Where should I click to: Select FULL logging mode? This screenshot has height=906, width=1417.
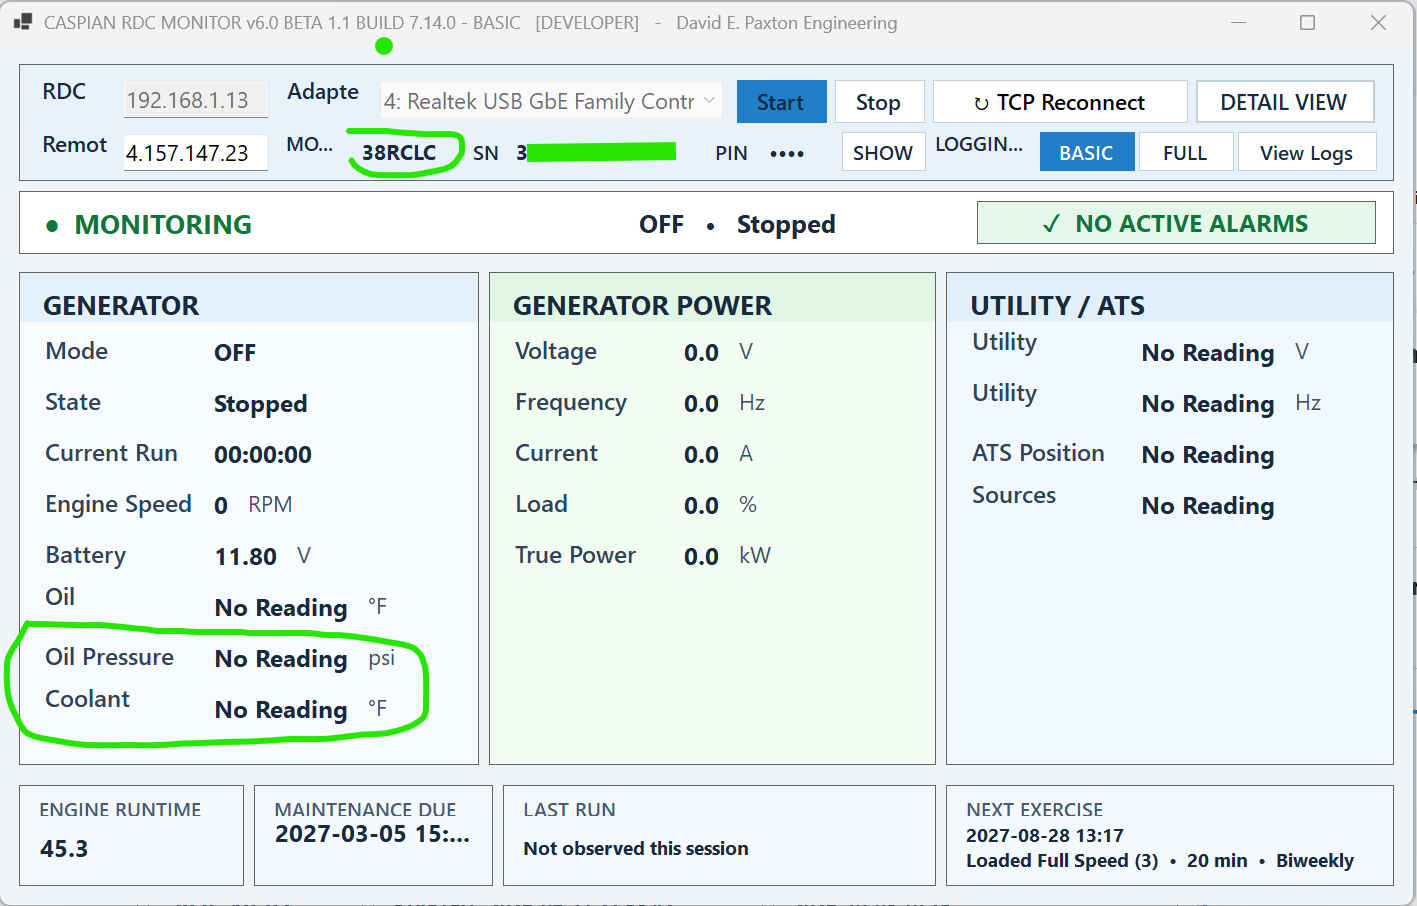[x=1185, y=153]
